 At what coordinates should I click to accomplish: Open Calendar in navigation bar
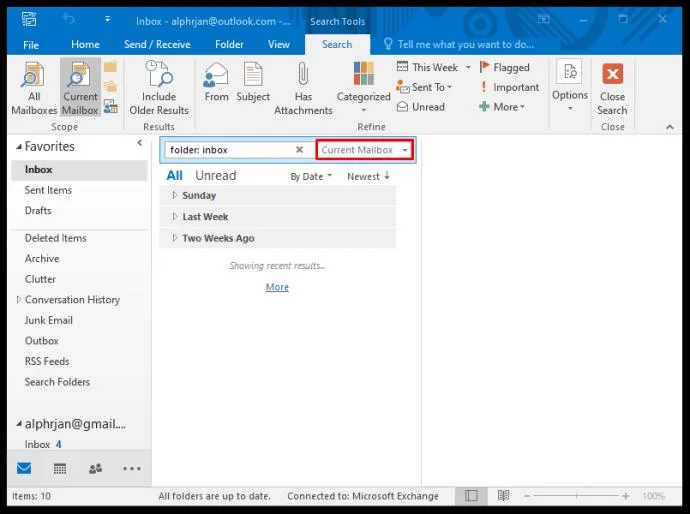coord(60,469)
